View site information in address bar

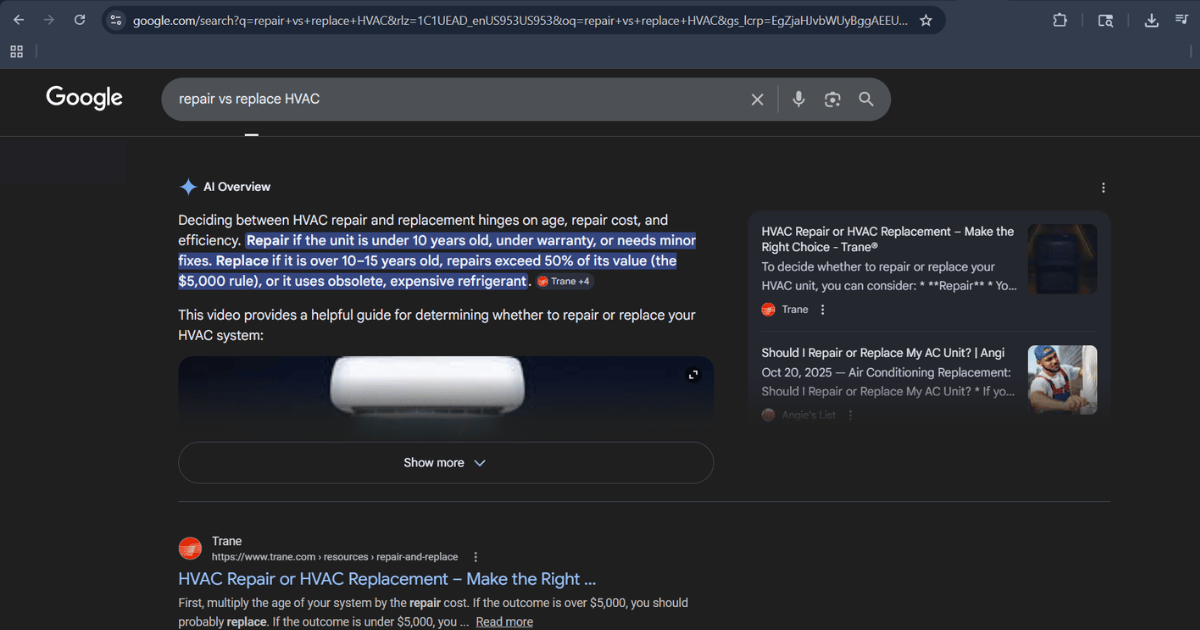point(116,20)
